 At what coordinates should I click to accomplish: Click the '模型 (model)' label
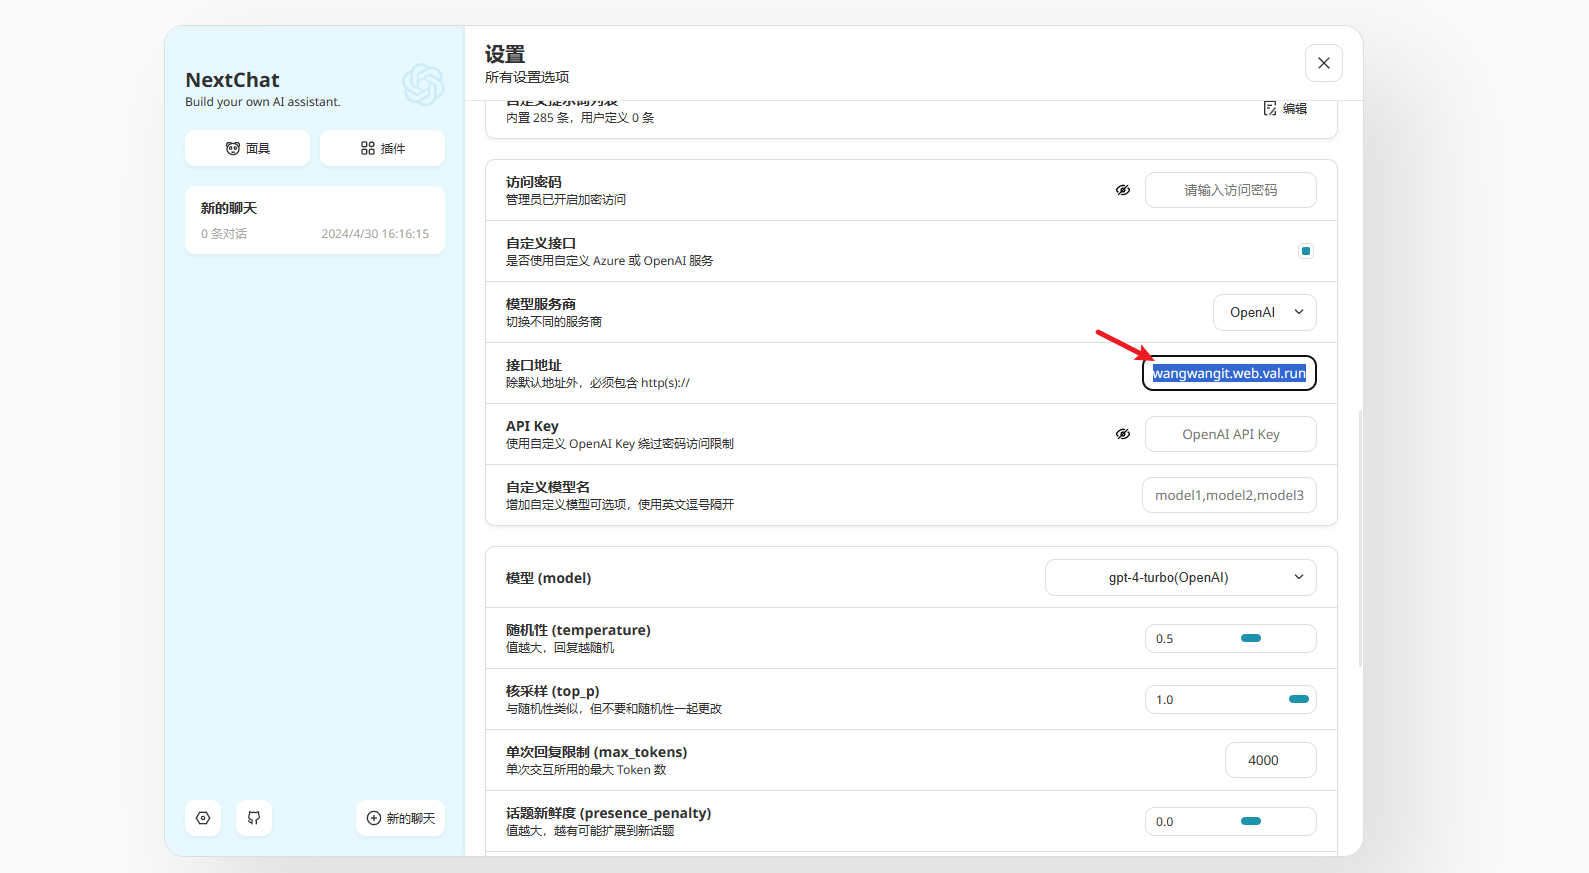(x=549, y=578)
